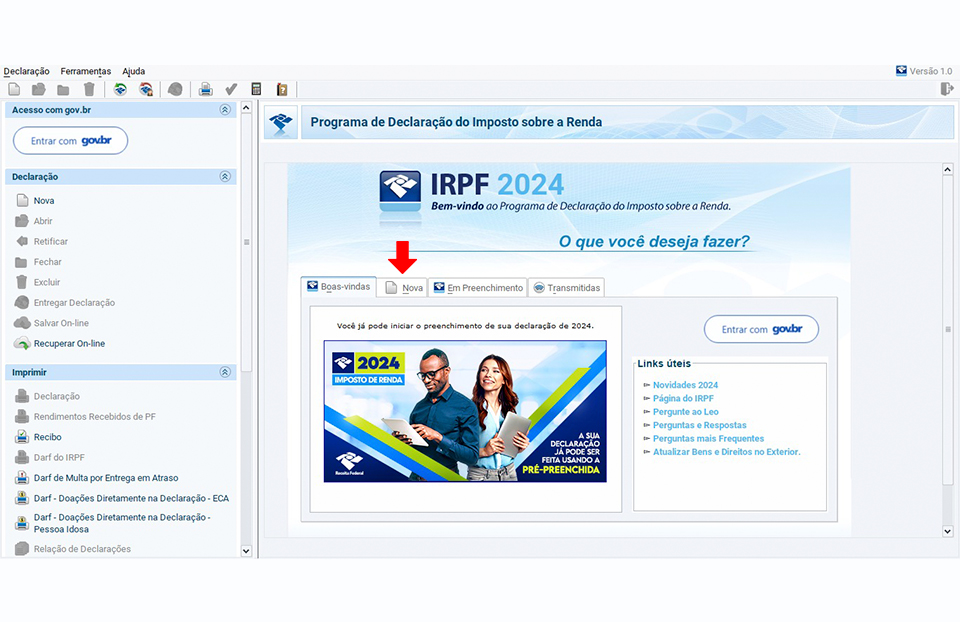Click the Recuperar On-line cloud icon
This screenshot has height=622, width=960.
22,343
